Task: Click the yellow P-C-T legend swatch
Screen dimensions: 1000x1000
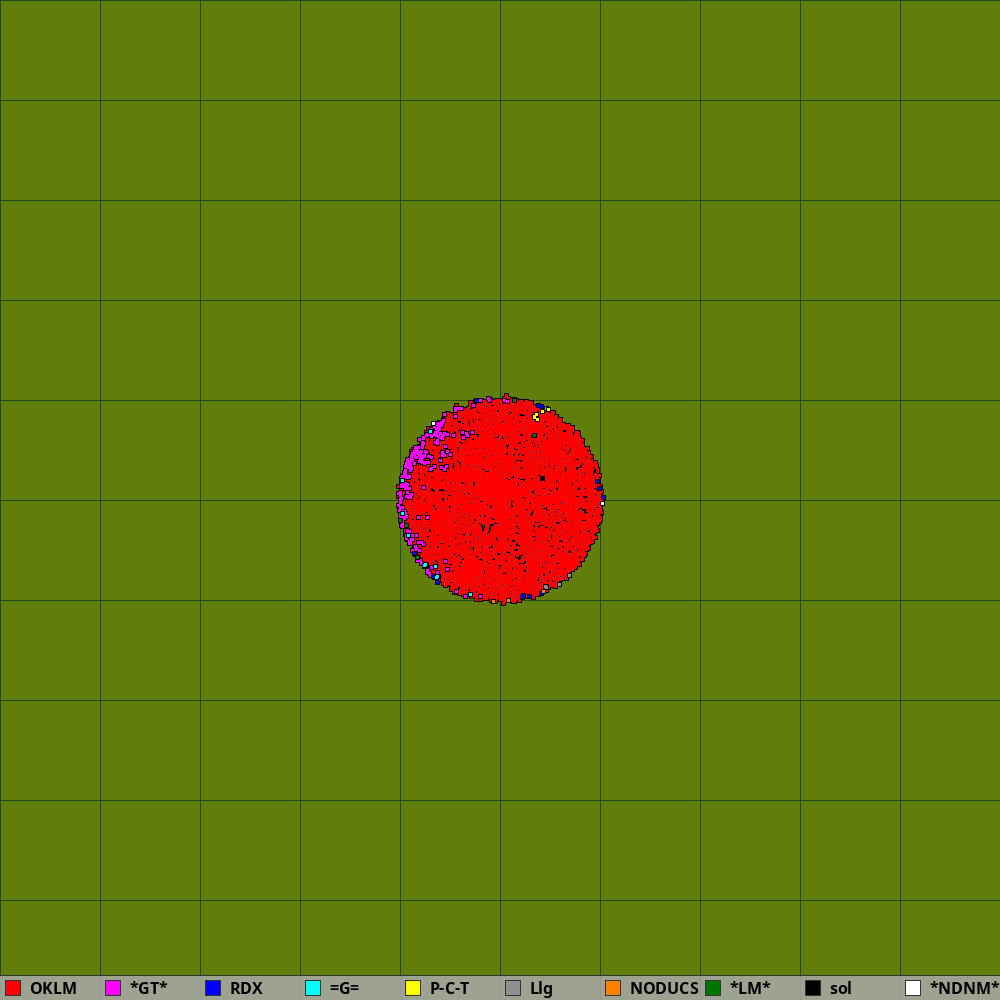Action: tap(413, 988)
